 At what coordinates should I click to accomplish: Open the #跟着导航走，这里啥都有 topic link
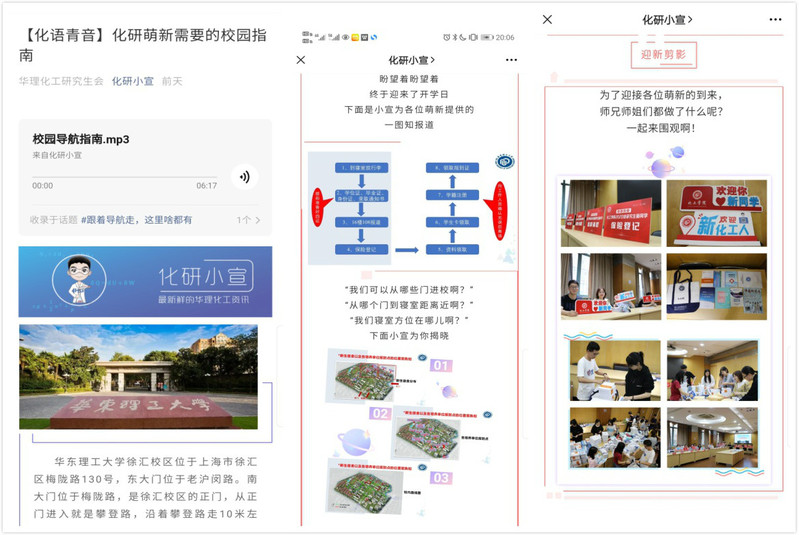[x=136, y=219]
